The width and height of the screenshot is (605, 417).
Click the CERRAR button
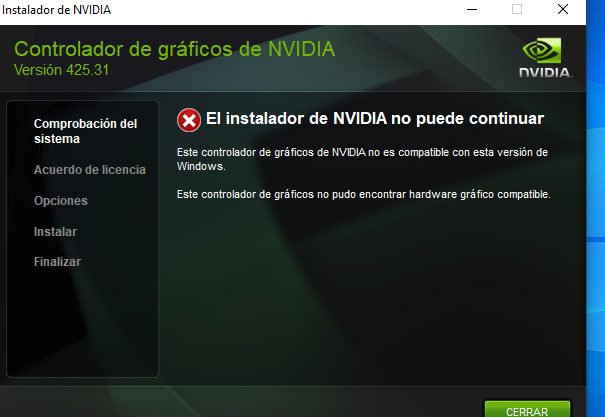coord(527,409)
